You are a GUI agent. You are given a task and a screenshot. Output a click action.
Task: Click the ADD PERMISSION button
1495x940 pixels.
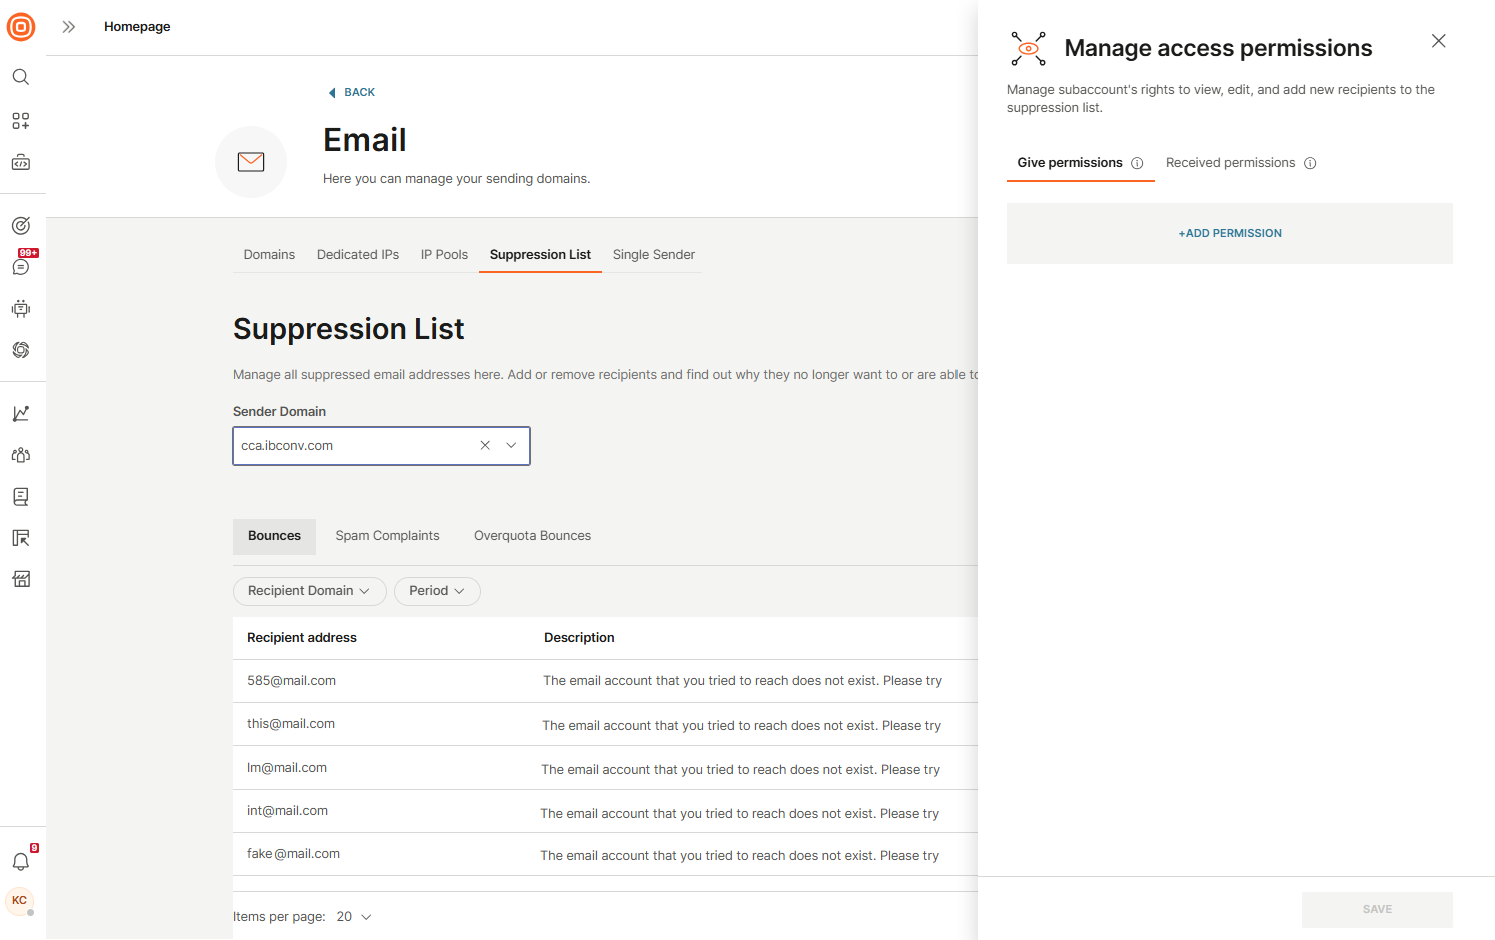point(1229,233)
